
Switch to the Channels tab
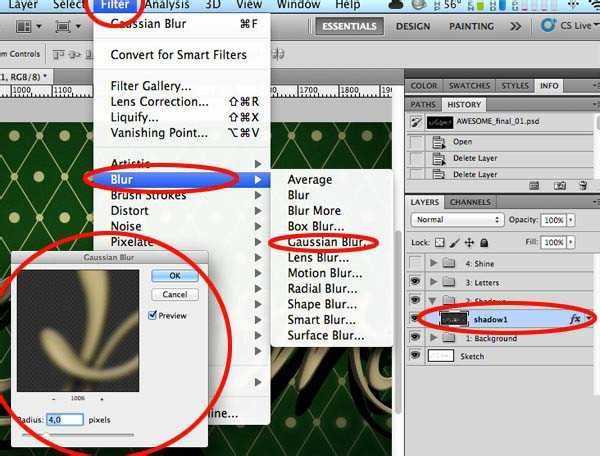pyautogui.click(x=470, y=202)
